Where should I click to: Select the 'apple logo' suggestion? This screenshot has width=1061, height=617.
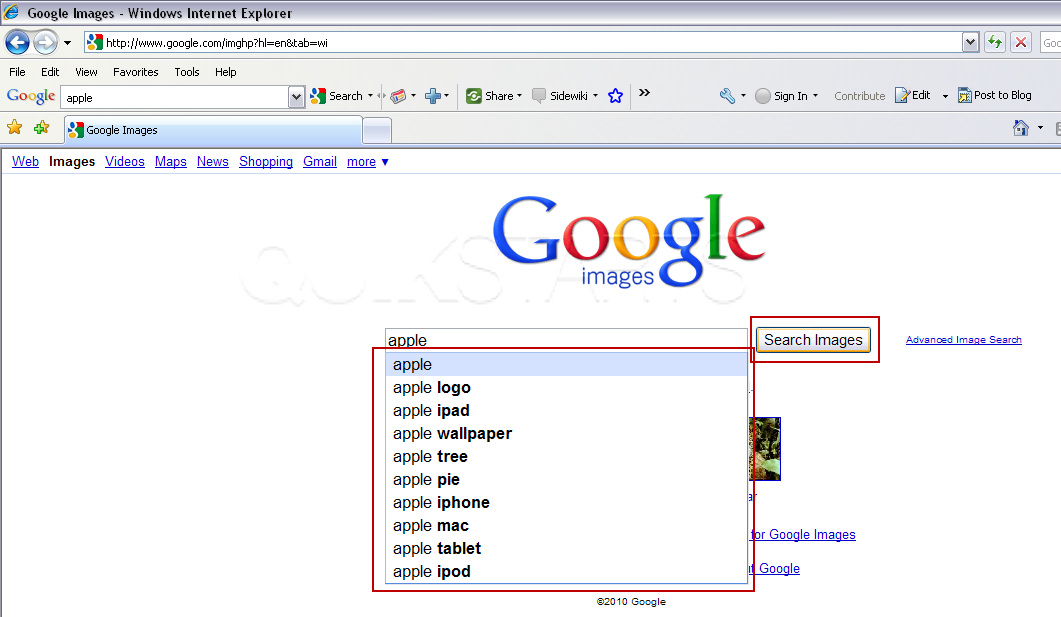(566, 388)
